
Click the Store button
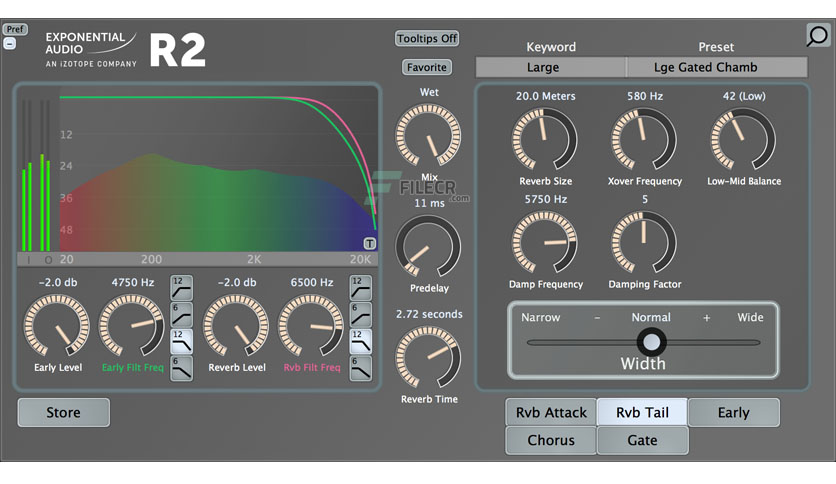coord(63,413)
